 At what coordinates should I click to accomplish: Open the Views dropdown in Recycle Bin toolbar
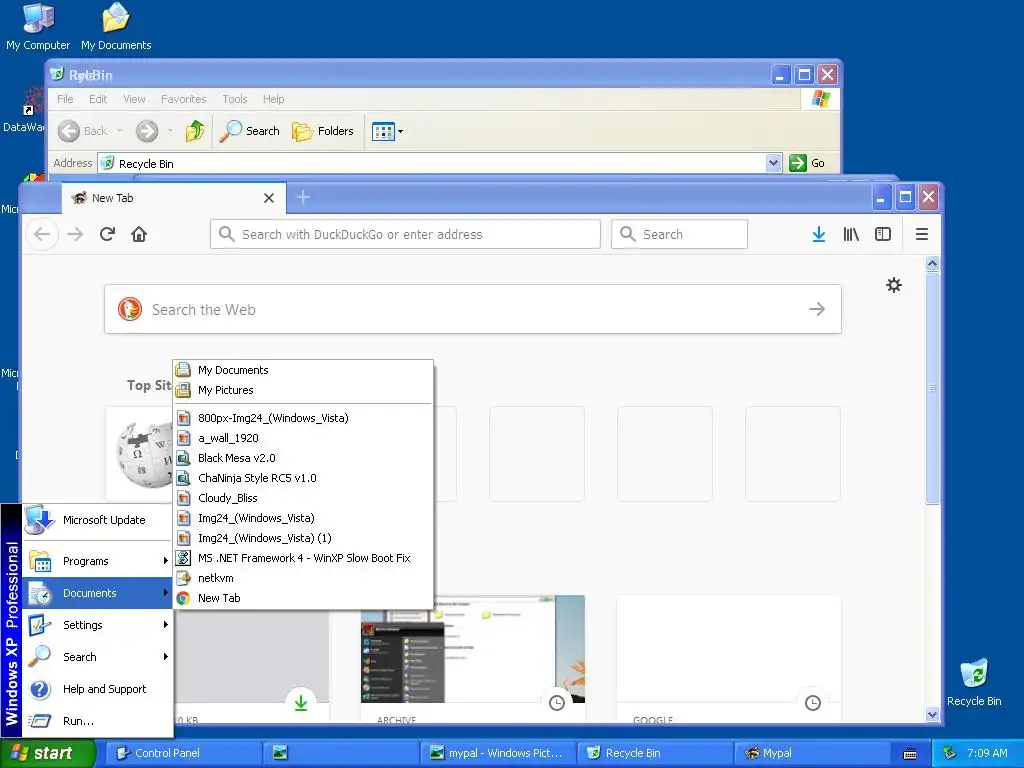[x=387, y=131]
